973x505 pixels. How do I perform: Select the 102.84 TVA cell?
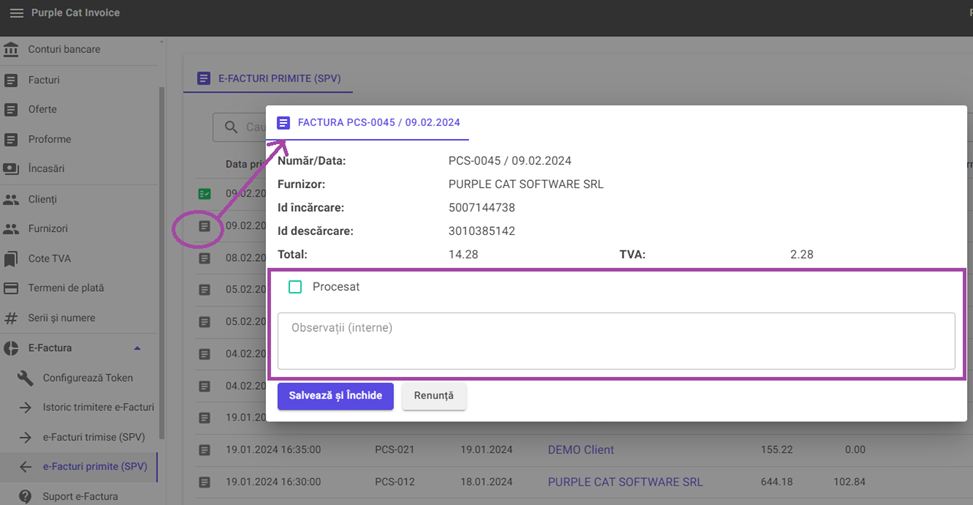[x=850, y=482]
